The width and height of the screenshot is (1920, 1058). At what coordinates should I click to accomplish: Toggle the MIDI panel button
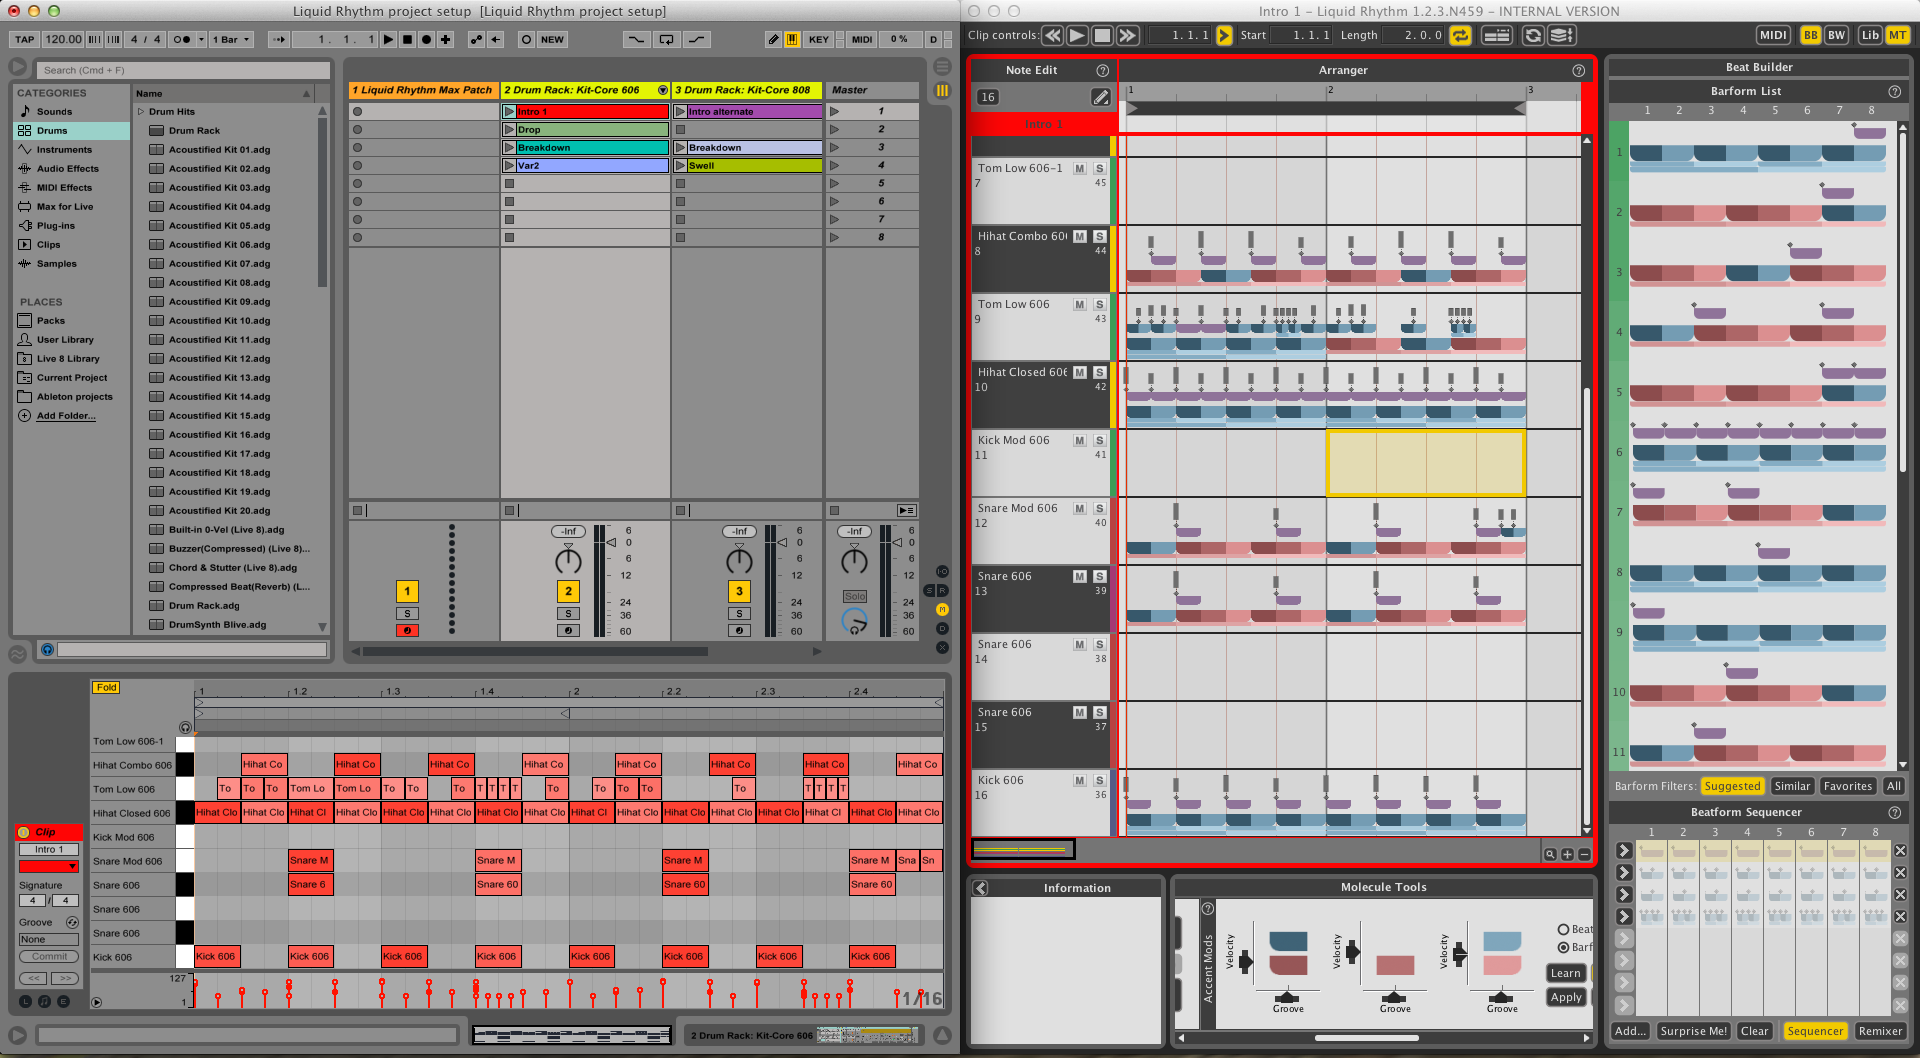click(x=1773, y=35)
